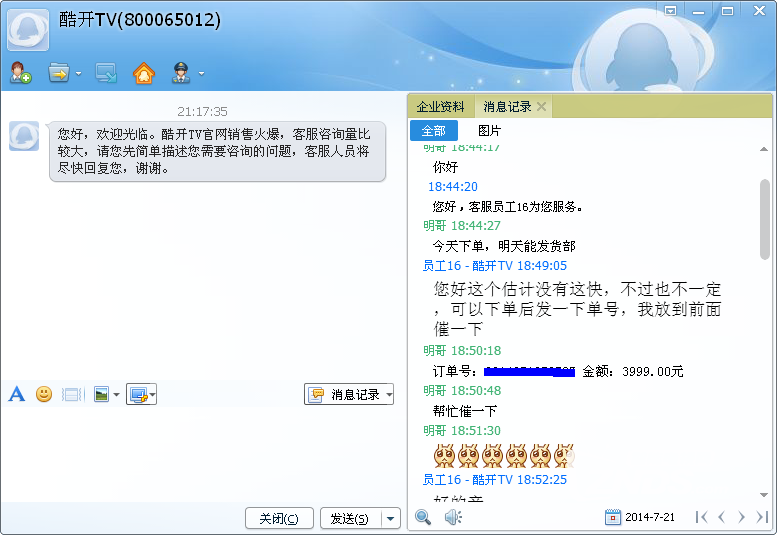This screenshot has width=777, height=535.
Task: Close the 消息记录 tab
Action: [x=542, y=107]
